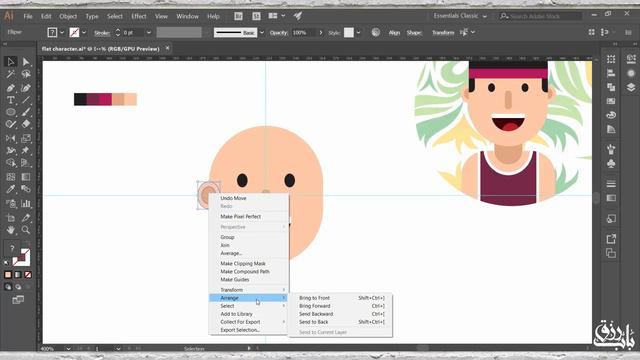Open the zoom level dropdown

68,349
